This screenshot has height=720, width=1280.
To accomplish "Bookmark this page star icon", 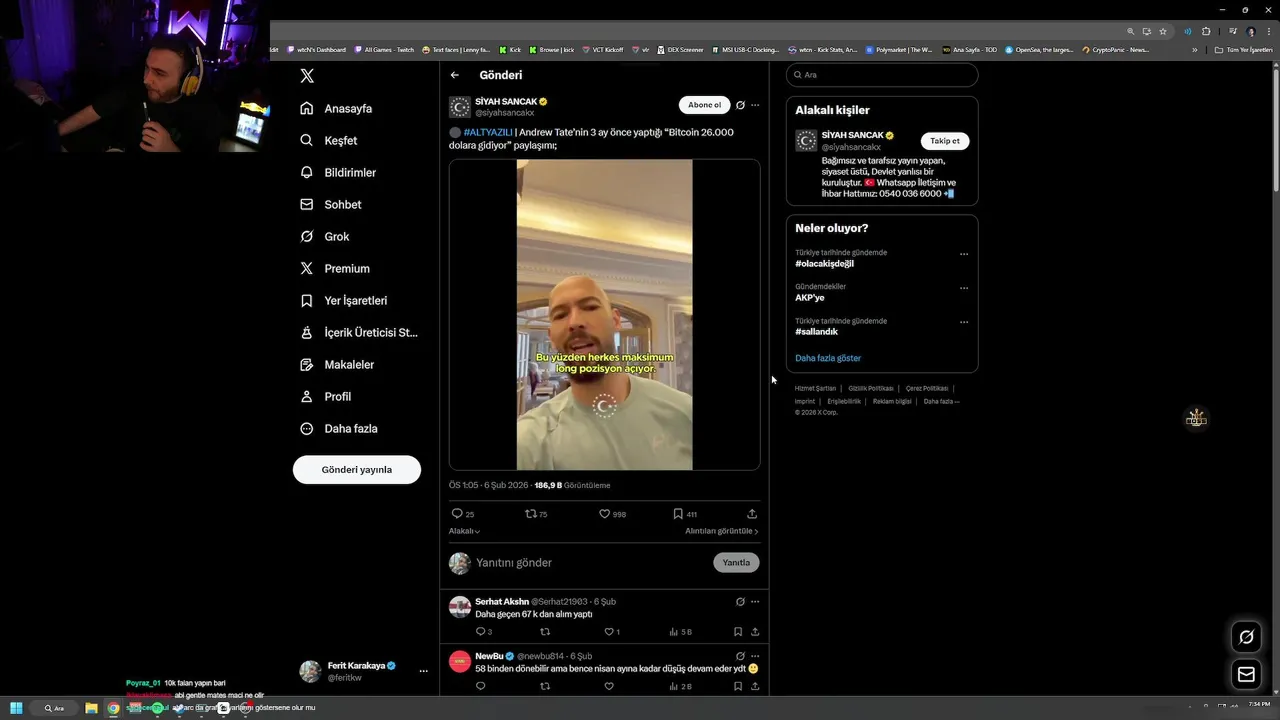I will click(x=1163, y=31).
